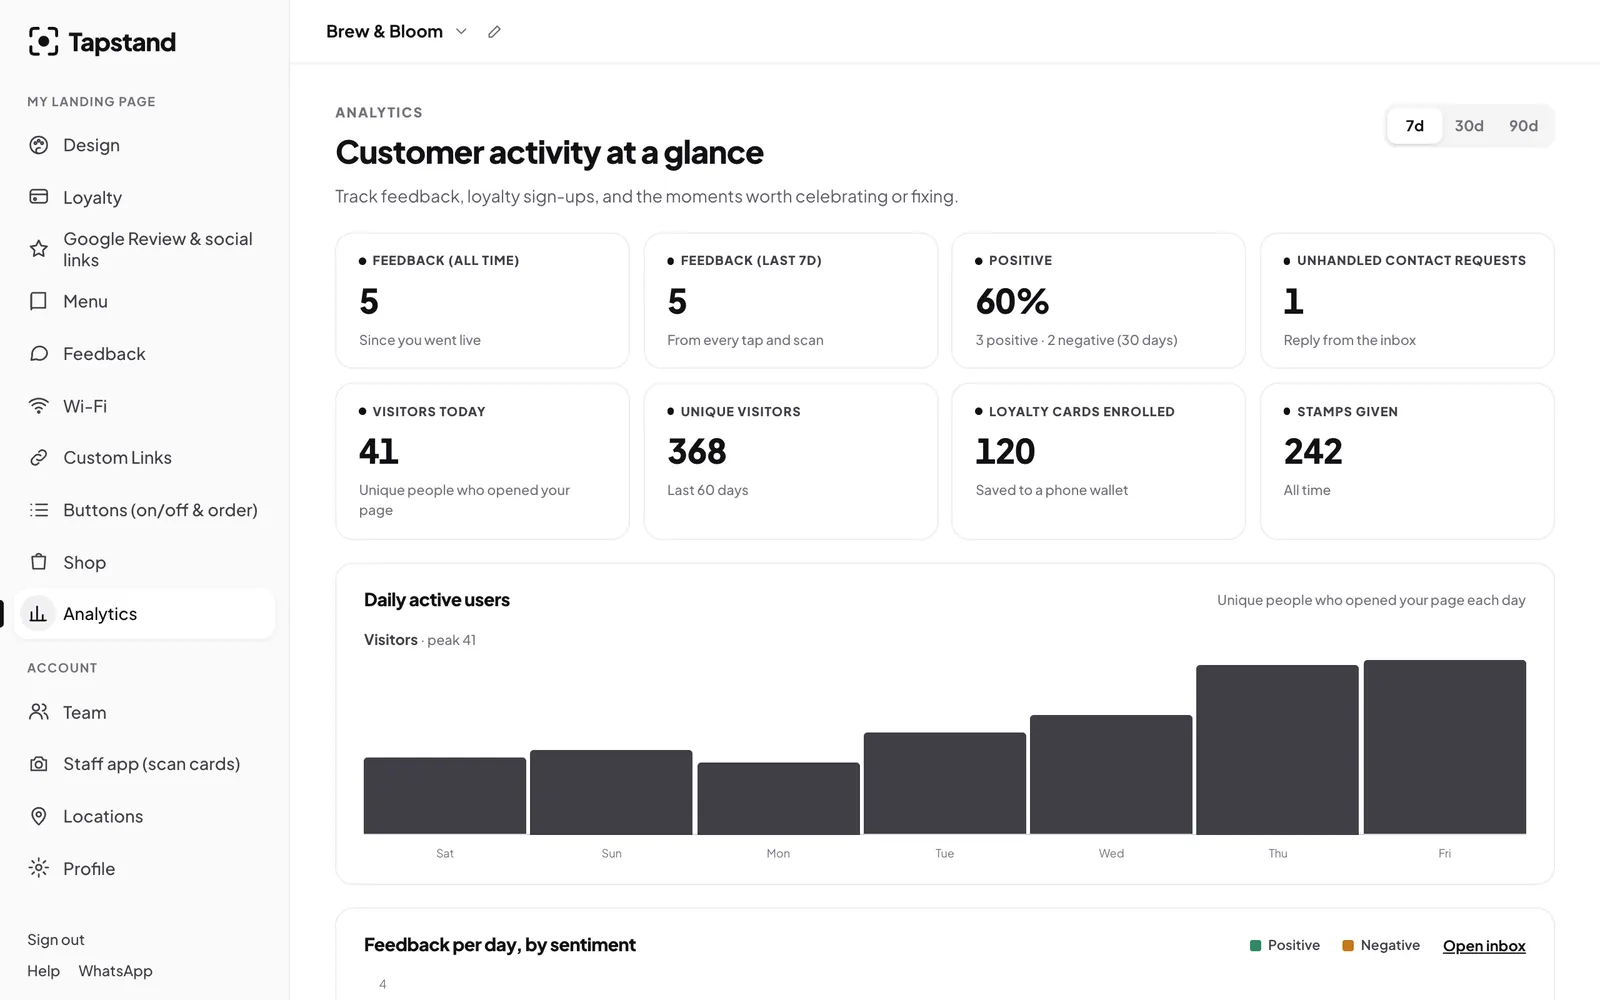
Task: Click the Thu bar in Daily active users
Action: [x=1278, y=750]
